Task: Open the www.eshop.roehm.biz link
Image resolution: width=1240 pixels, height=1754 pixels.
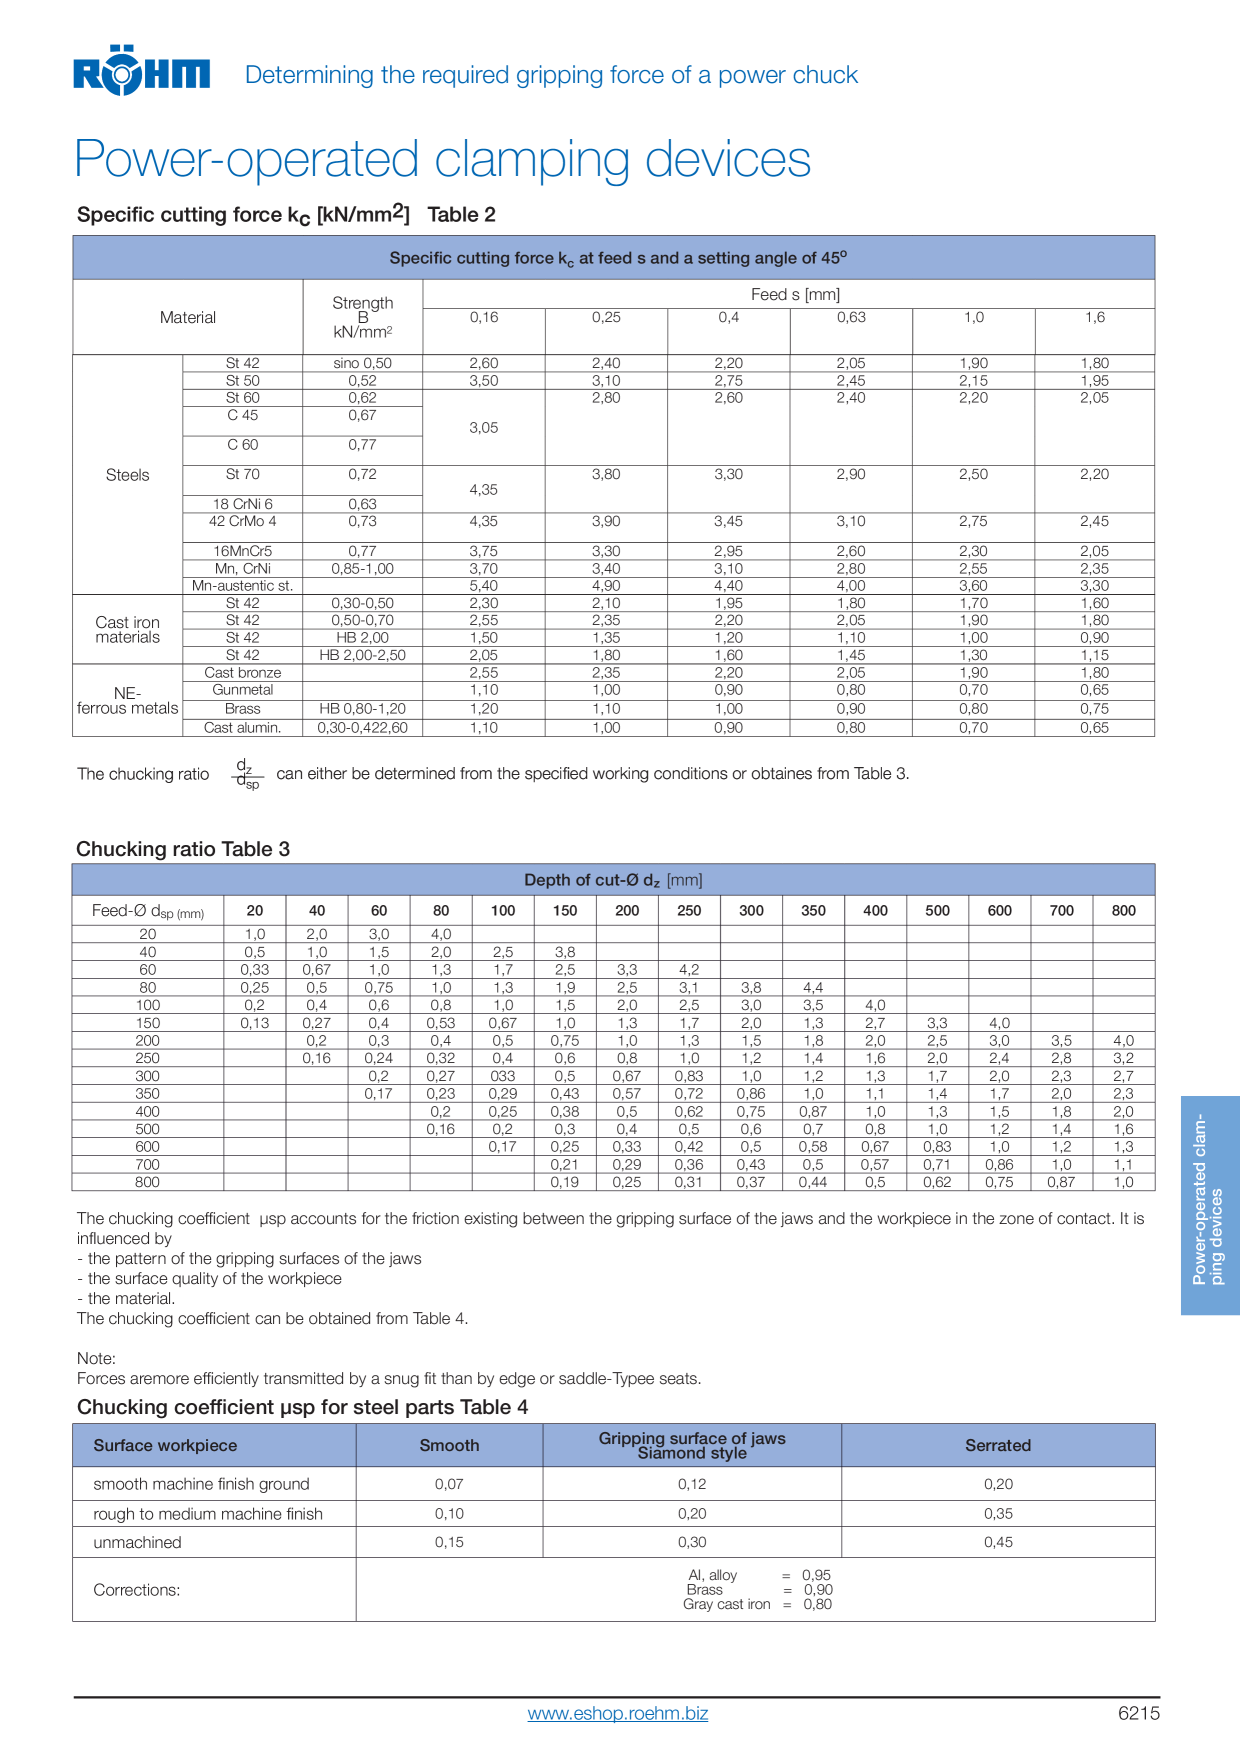Action: pyautogui.click(x=618, y=1713)
